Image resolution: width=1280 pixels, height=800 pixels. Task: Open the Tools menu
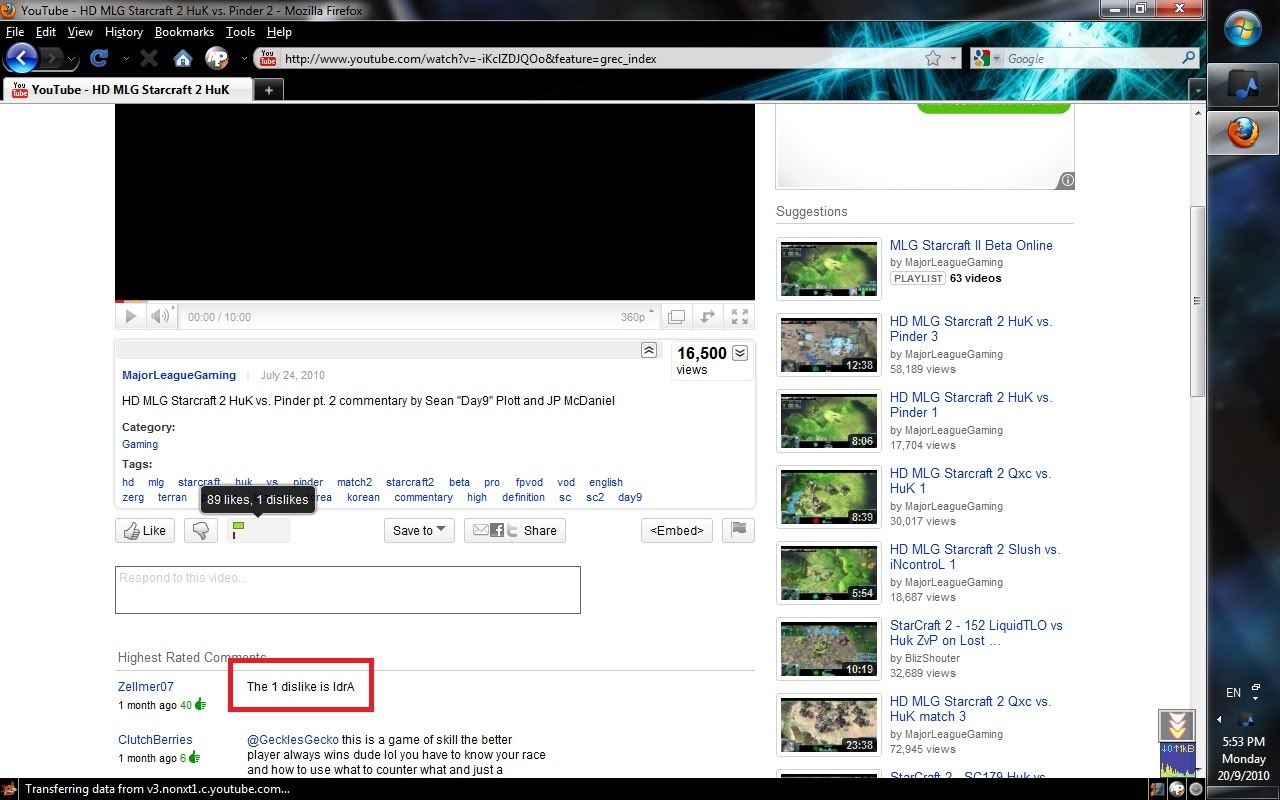tap(240, 32)
